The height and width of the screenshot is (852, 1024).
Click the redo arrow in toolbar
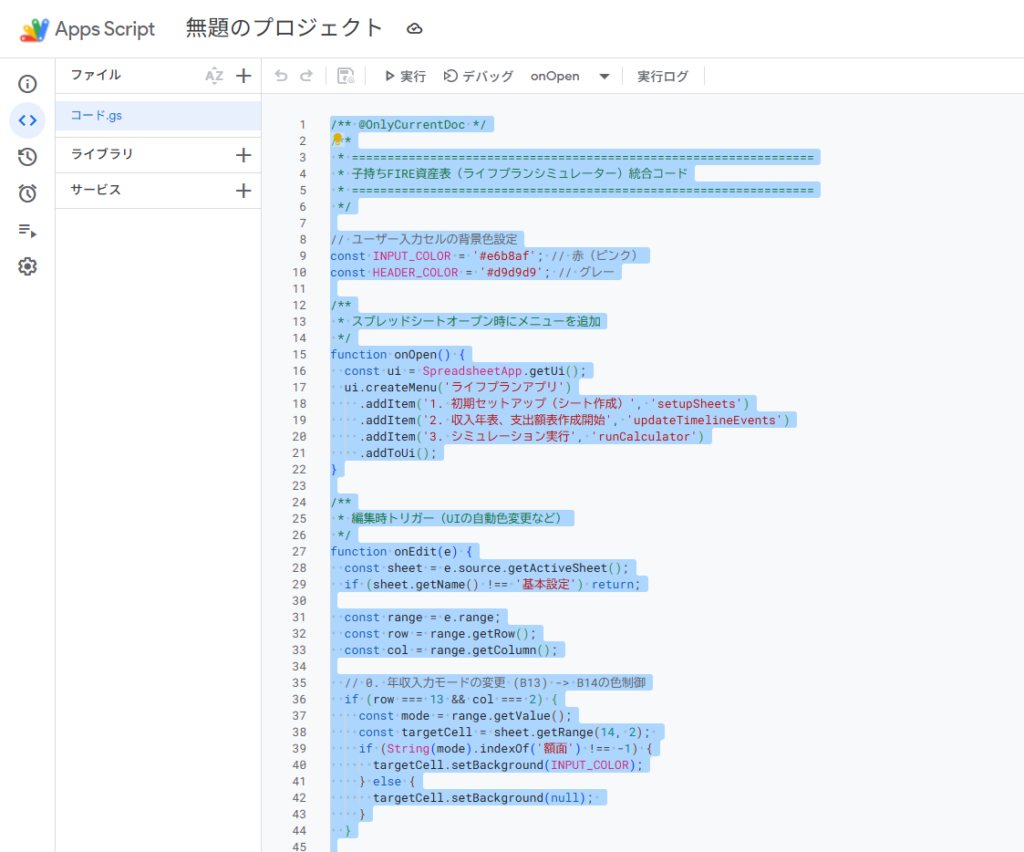point(307,76)
